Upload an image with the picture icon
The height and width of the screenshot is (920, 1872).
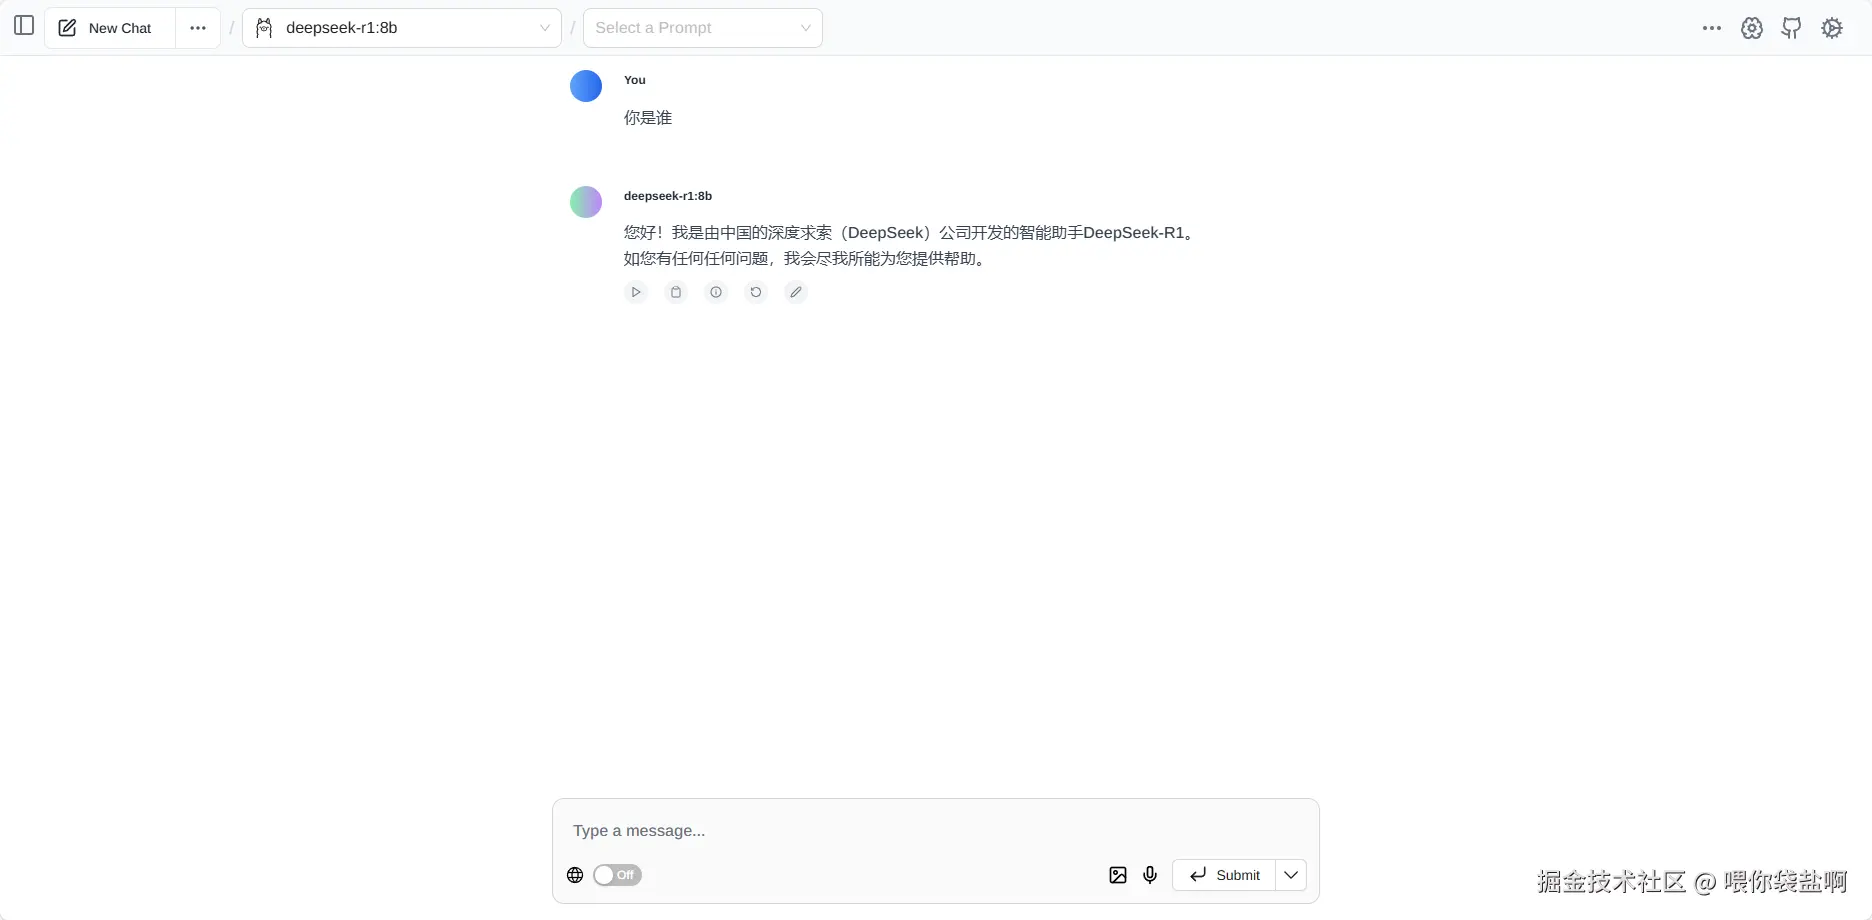click(1118, 875)
